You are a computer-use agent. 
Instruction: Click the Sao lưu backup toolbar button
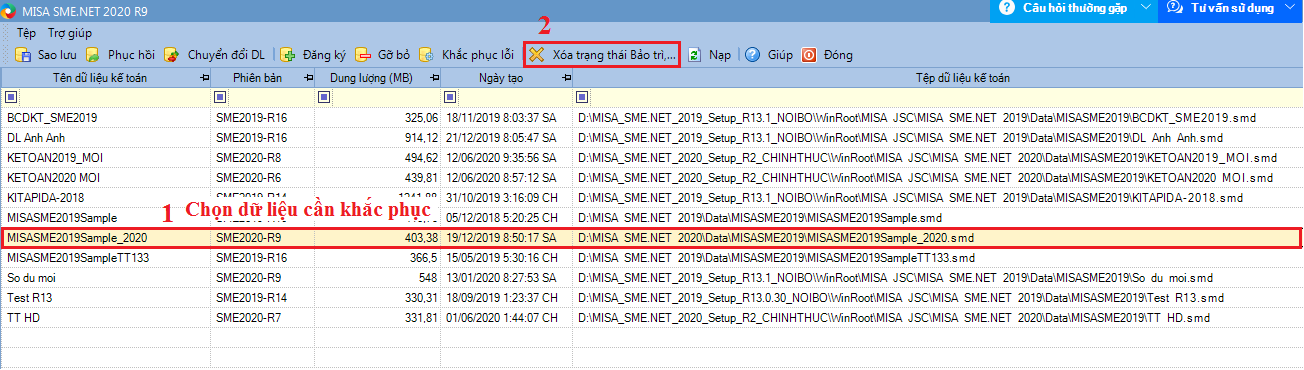[45, 55]
